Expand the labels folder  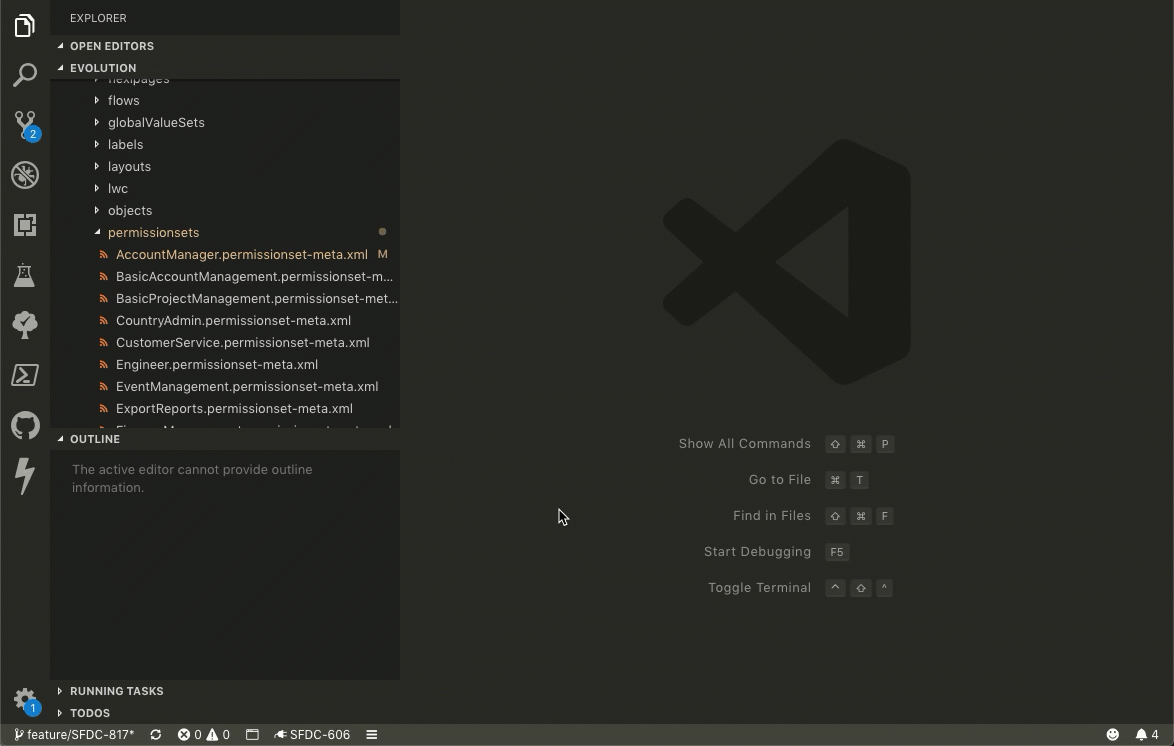tap(225, 145)
